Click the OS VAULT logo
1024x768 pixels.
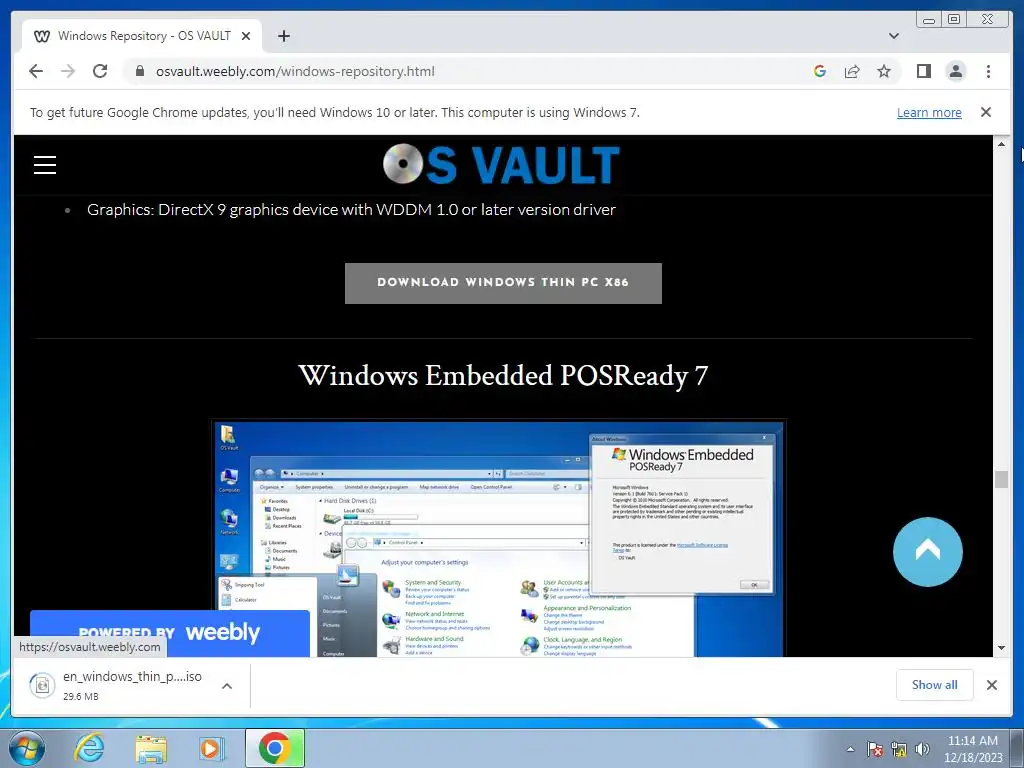[502, 164]
